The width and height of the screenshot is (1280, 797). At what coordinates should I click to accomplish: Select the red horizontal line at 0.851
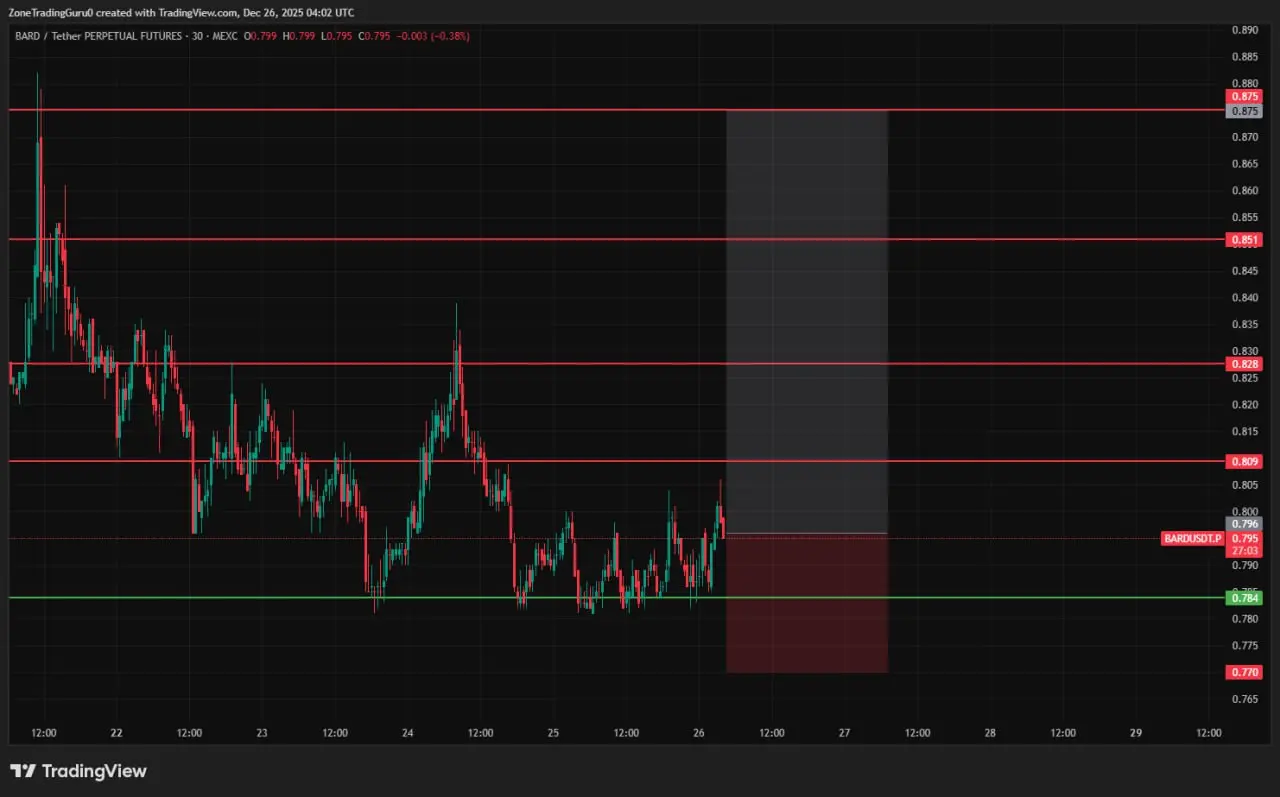click(617, 239)
